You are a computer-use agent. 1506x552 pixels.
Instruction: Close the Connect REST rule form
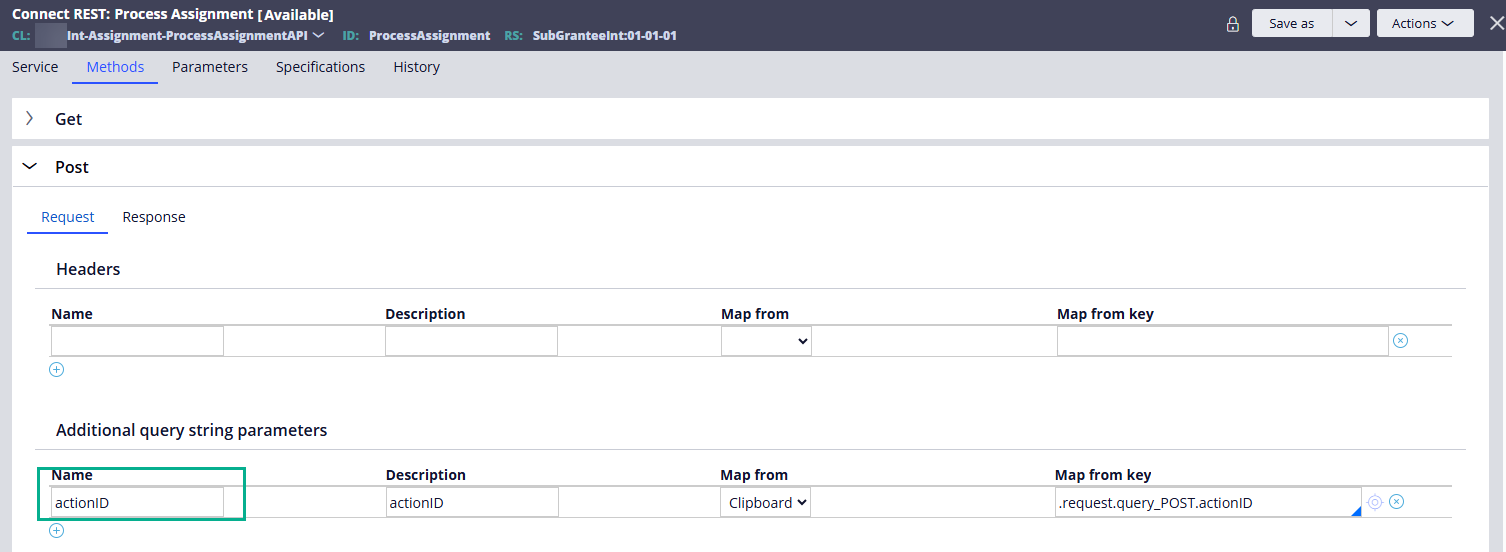[x=1496, y=23]
